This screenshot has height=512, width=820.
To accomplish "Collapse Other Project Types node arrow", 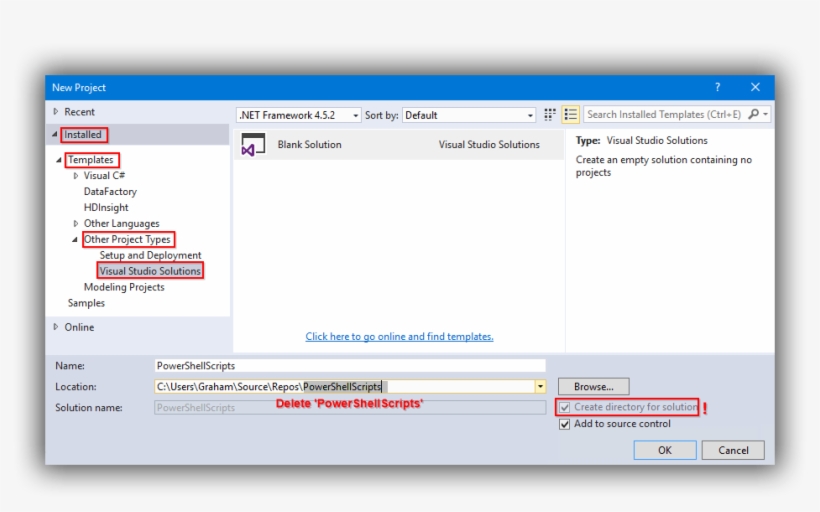I will tap(75, 240).
